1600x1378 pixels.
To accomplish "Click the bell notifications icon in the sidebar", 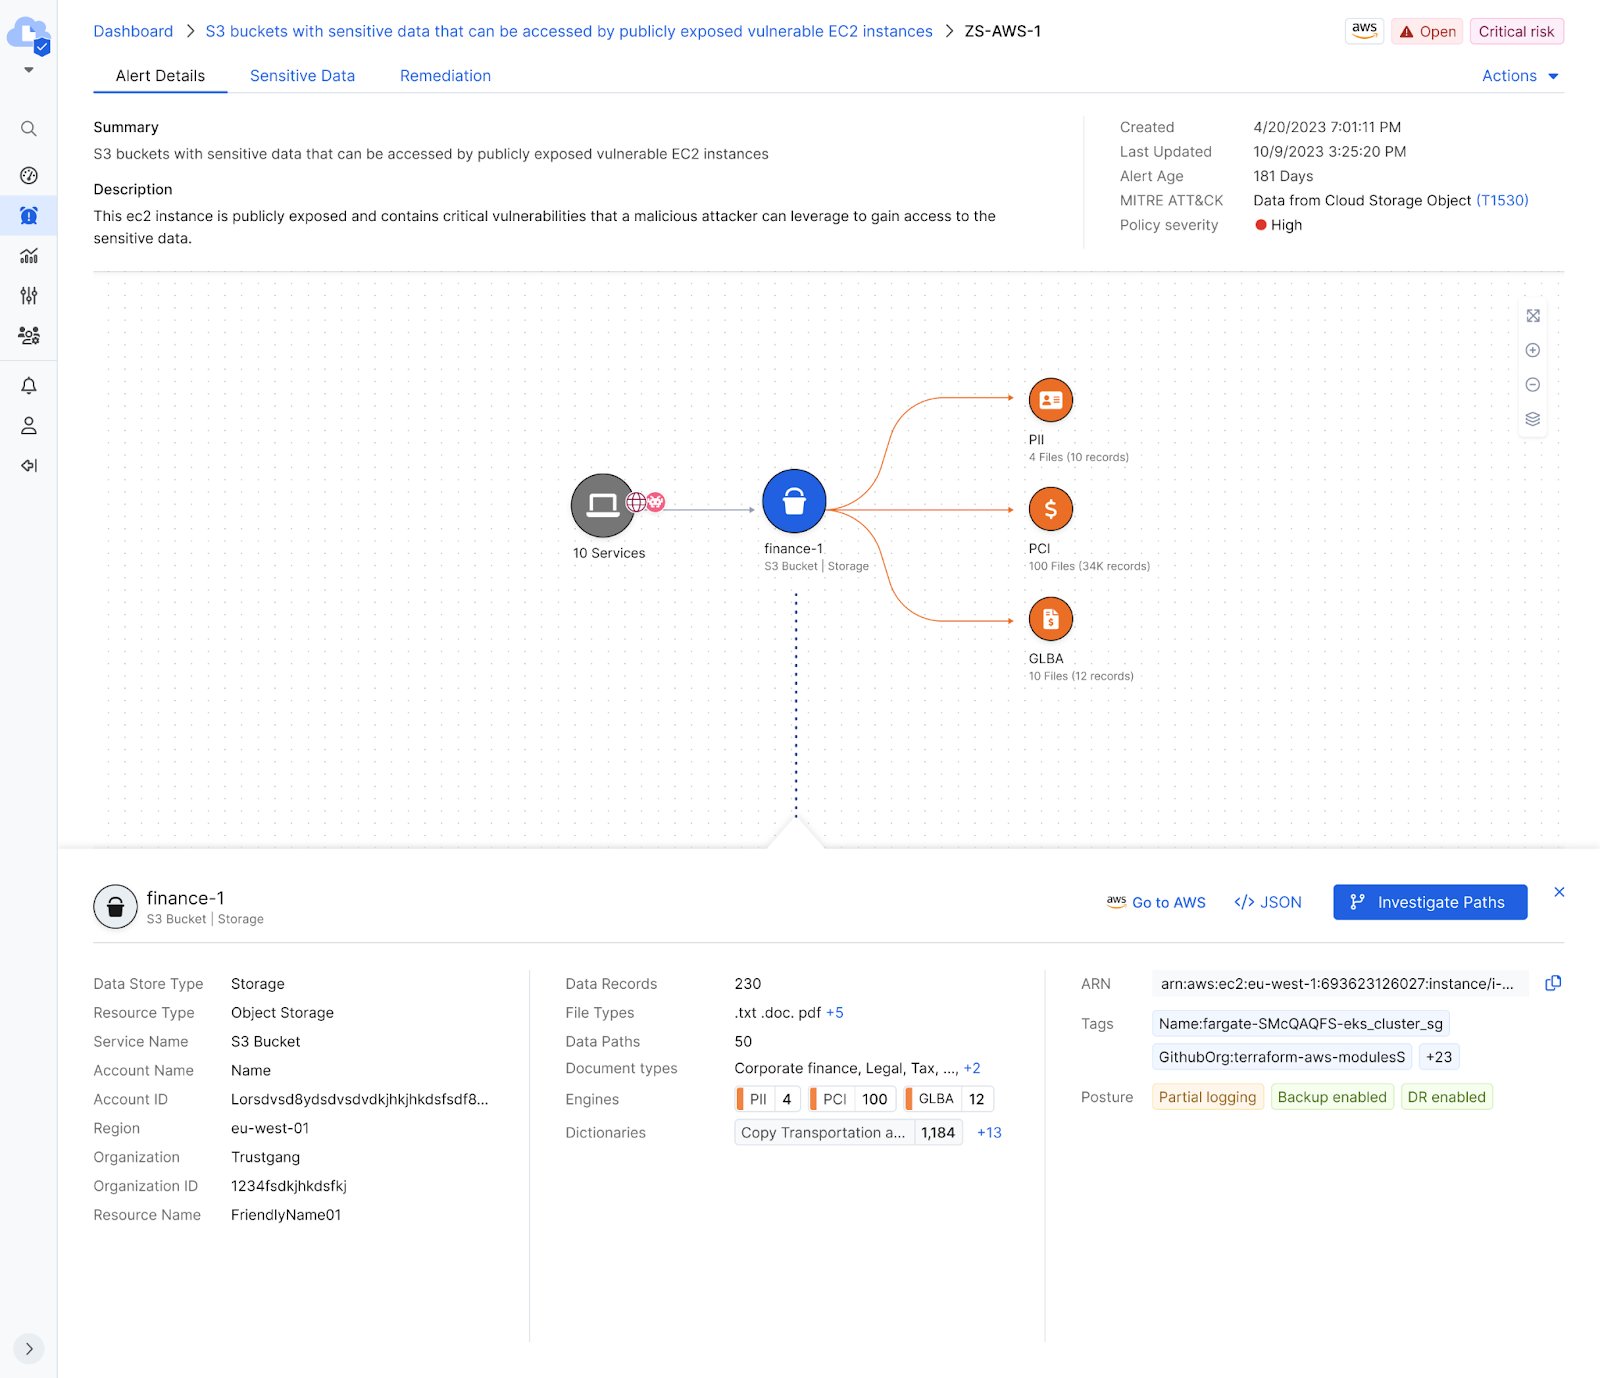I will pyautogui.click(x=29, y=386).
